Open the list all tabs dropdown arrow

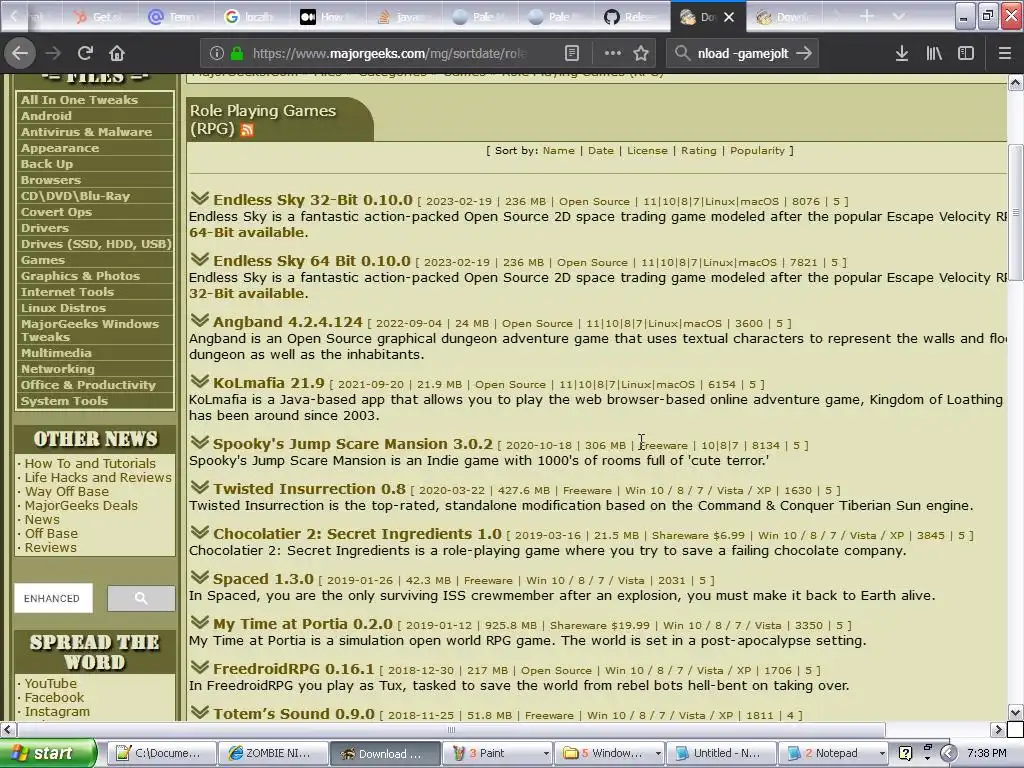[899, 16]
